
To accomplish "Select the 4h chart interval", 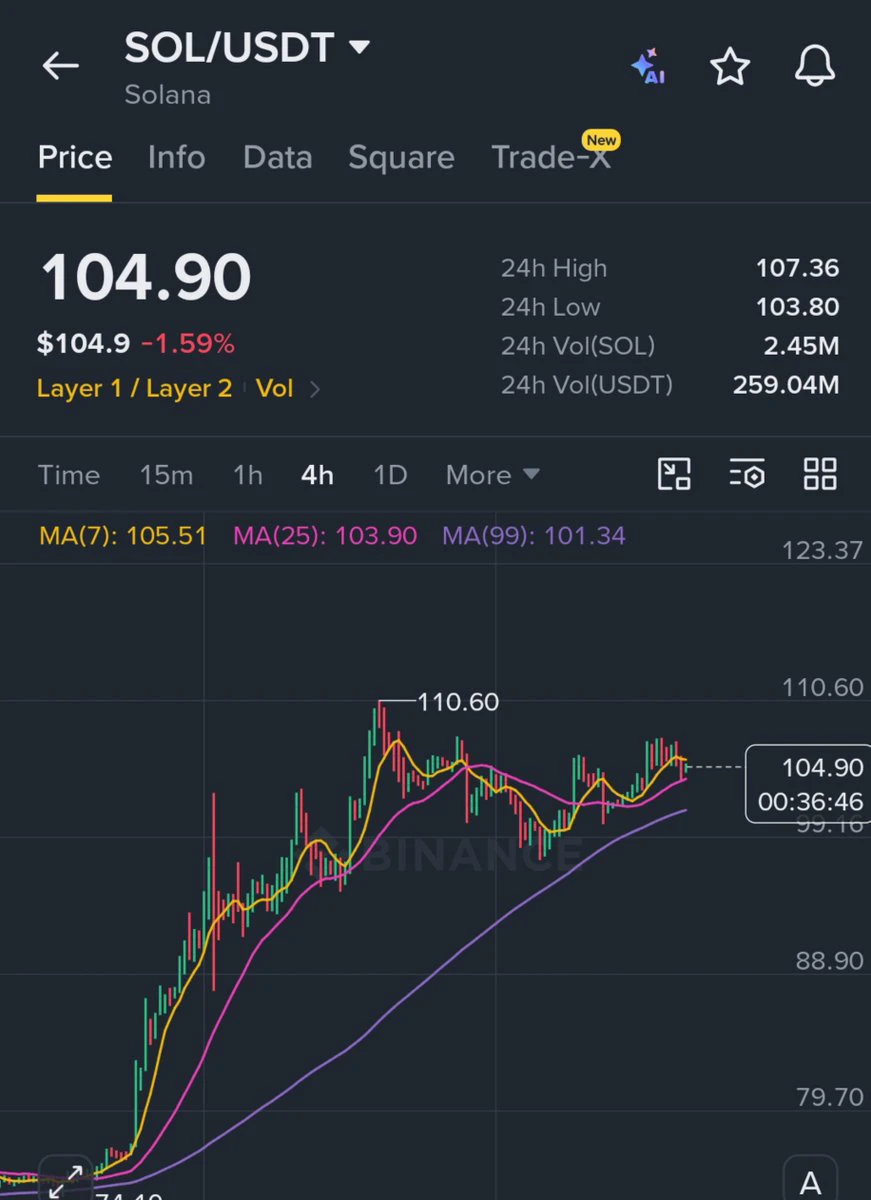I will (x=317, y=475).
